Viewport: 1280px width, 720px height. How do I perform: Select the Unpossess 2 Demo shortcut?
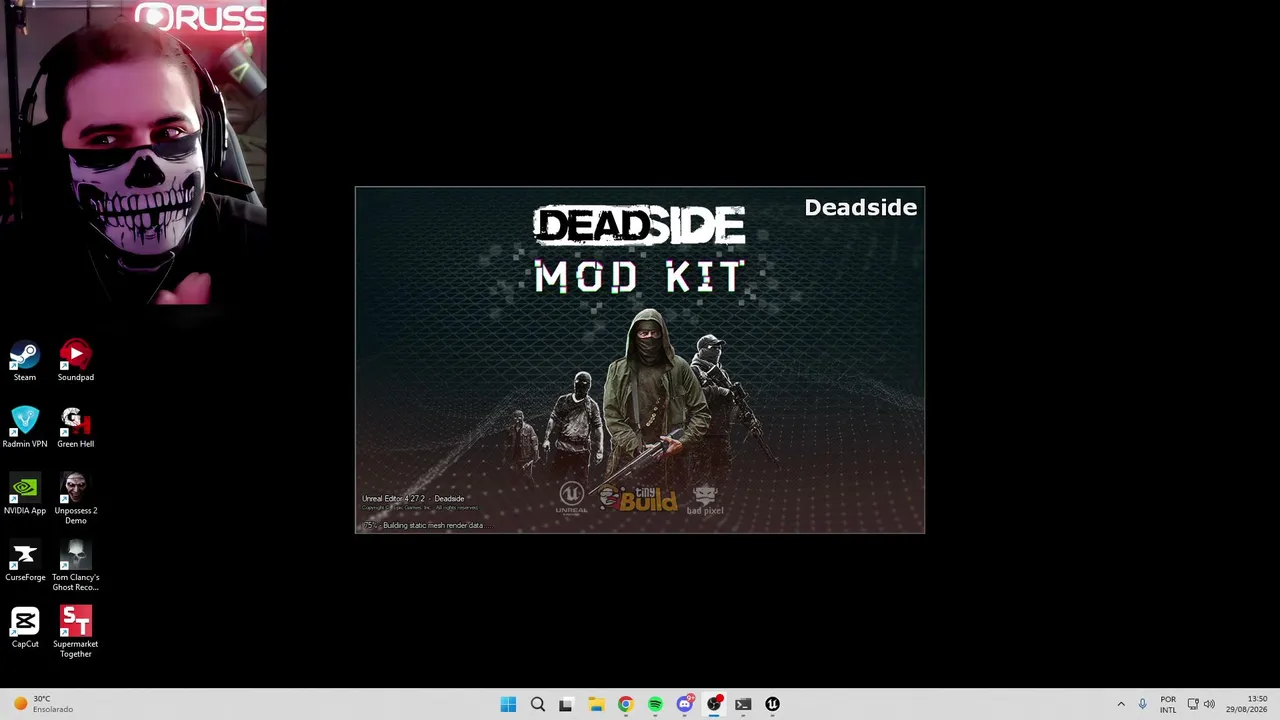[76, 499]
